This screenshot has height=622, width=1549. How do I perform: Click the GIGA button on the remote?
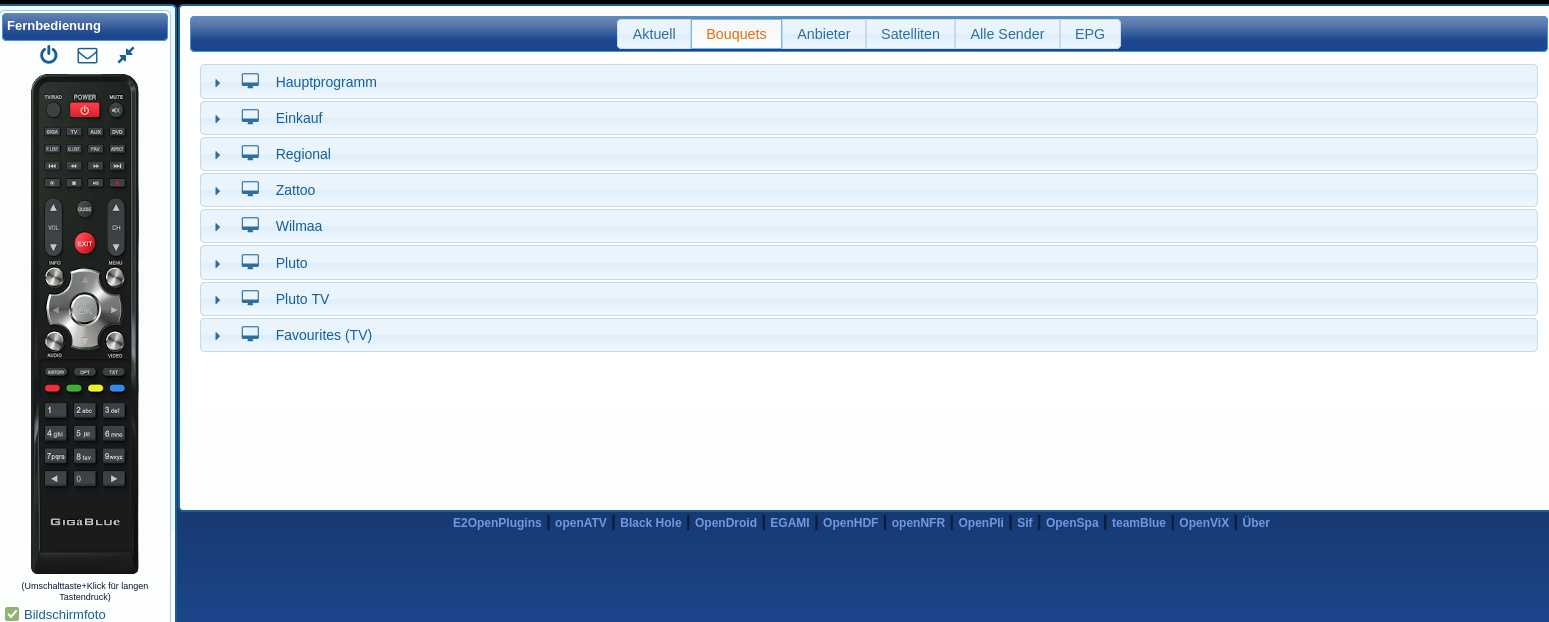coord(52,132)
